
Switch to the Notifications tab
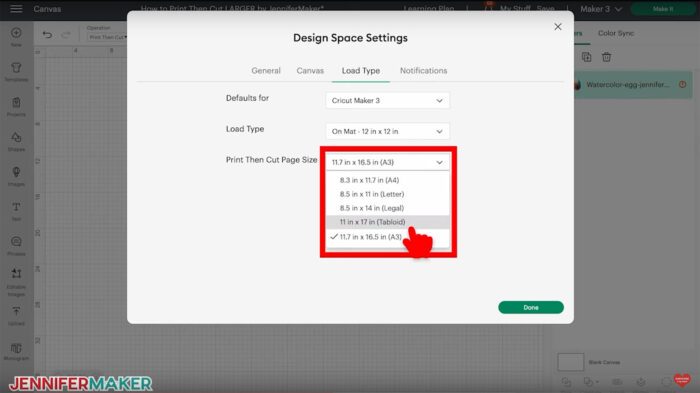coord(423,71)
